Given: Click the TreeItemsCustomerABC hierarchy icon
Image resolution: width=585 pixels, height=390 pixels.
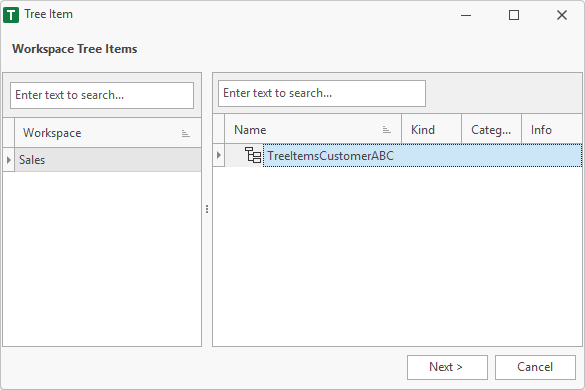Looking at the screenshot, I should point(253,155).
